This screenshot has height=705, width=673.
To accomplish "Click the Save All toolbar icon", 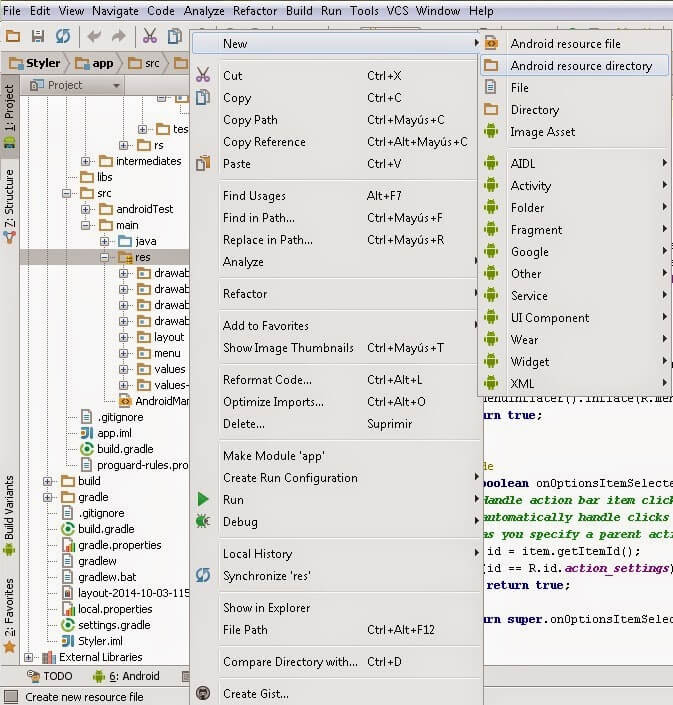I will point(38,36).
